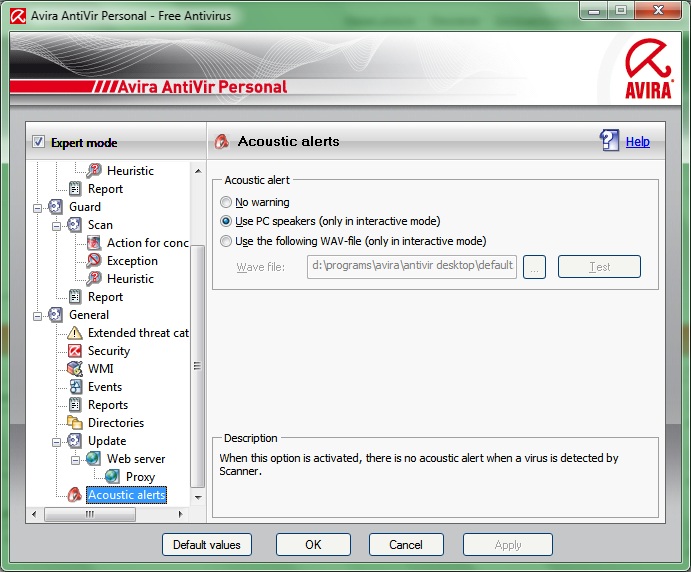Click the Exception prohibited-sign icon
This screenshot has width=691, height=573.
(x=94, y=260)
